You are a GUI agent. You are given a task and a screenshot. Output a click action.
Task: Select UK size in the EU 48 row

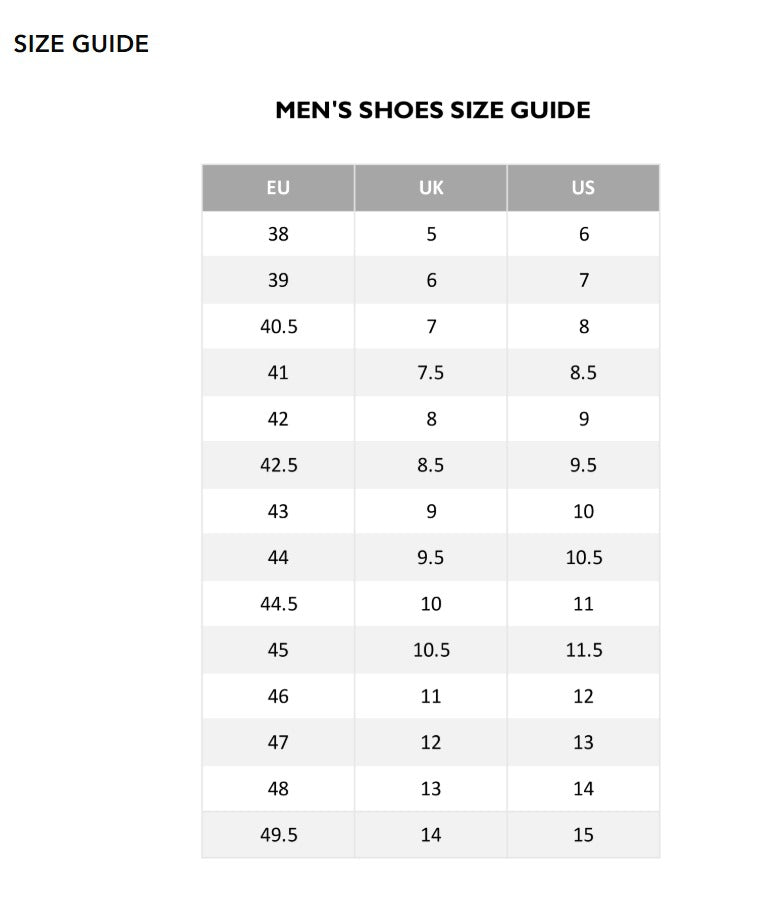431,789
